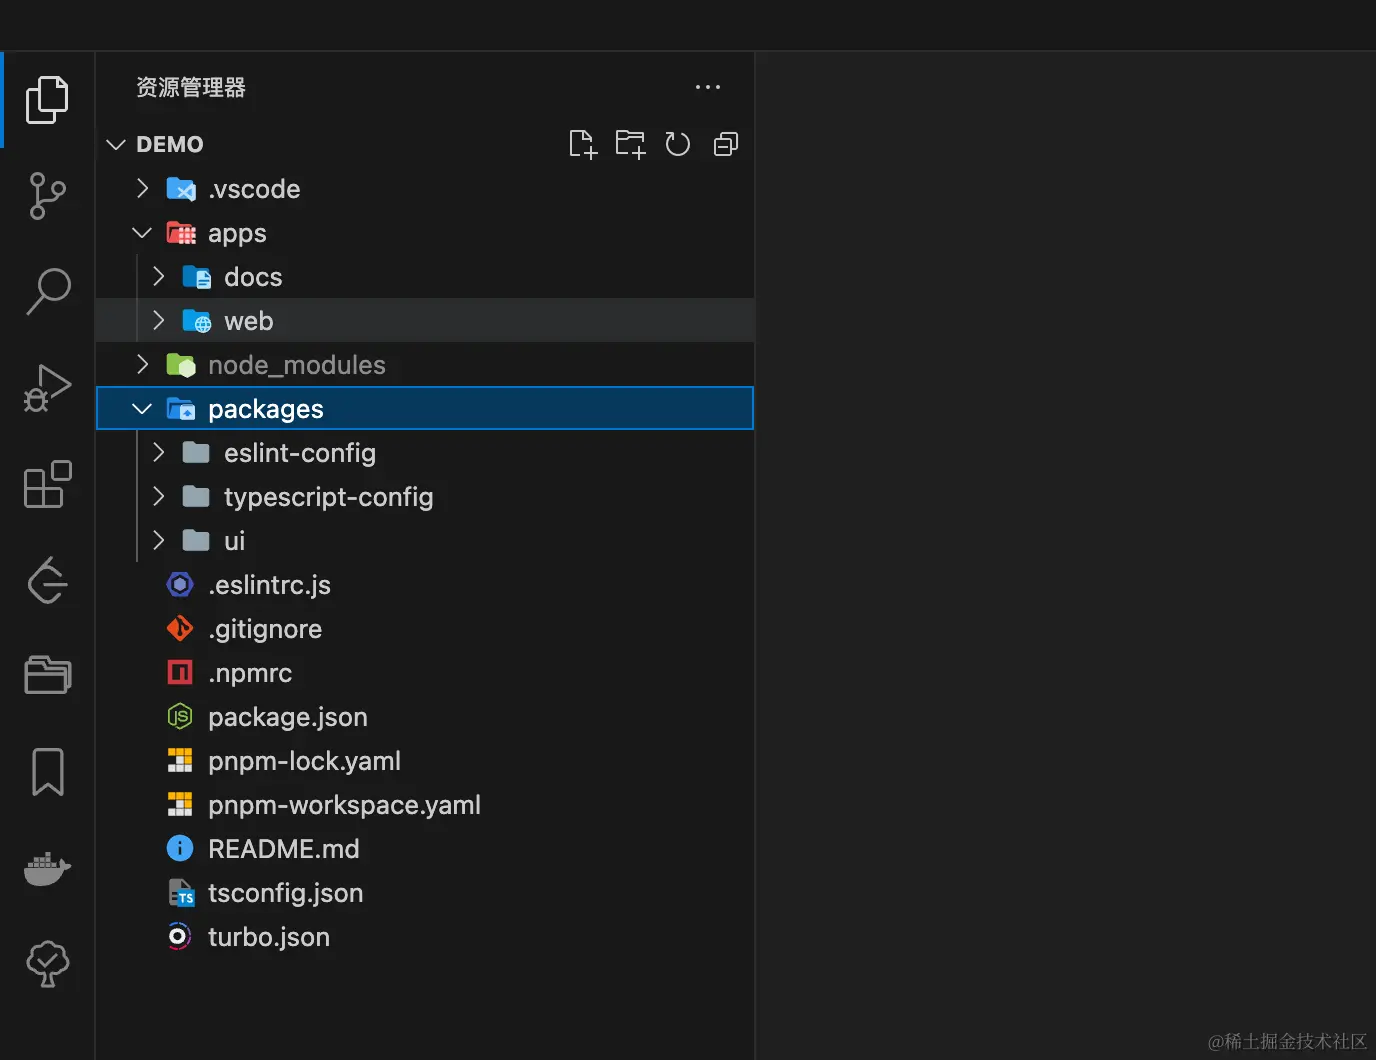This screenshot has width=1376, height=1060.
Task: Open the 'package.json' file name
Action: [288, 717]
